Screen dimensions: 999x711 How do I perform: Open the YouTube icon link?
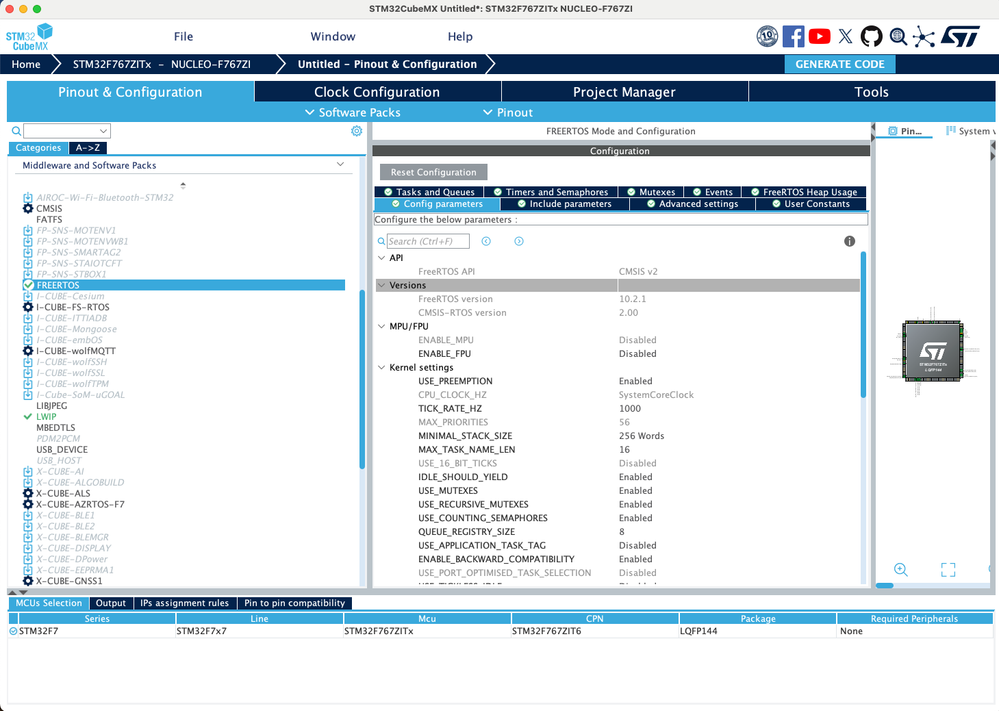(x=819, y=36)
